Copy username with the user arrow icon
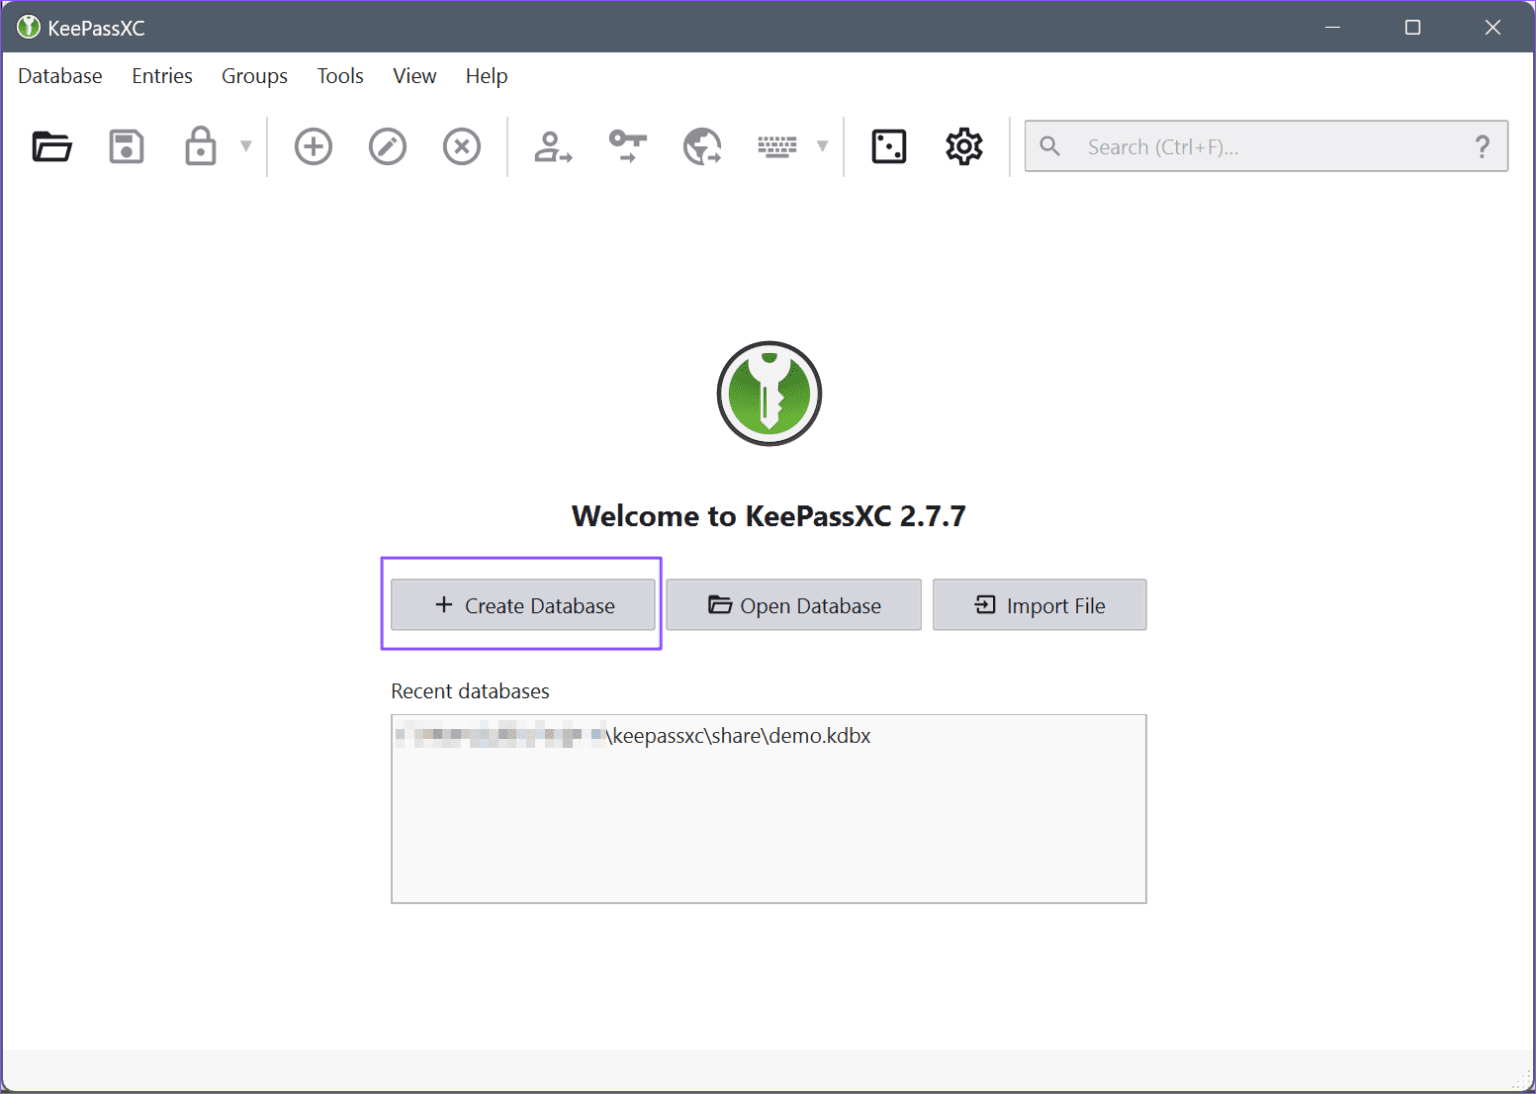This screenshot has width=1536, height=1094. [x=552, y=146]
